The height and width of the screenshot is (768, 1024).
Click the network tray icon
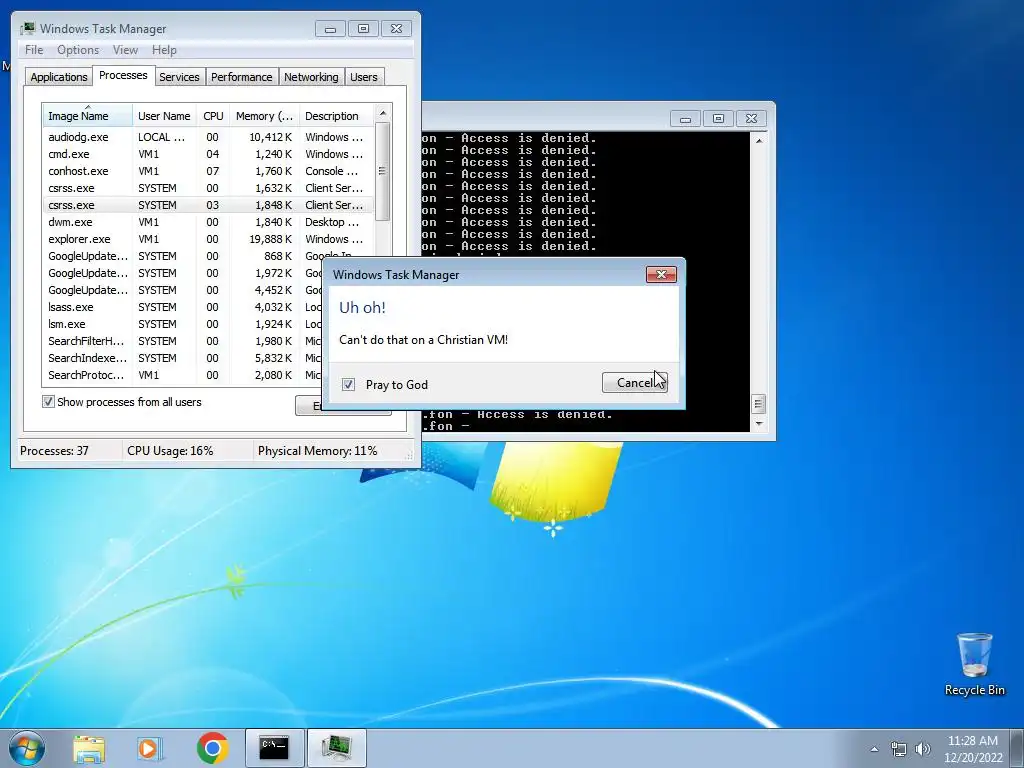point(899,749)
